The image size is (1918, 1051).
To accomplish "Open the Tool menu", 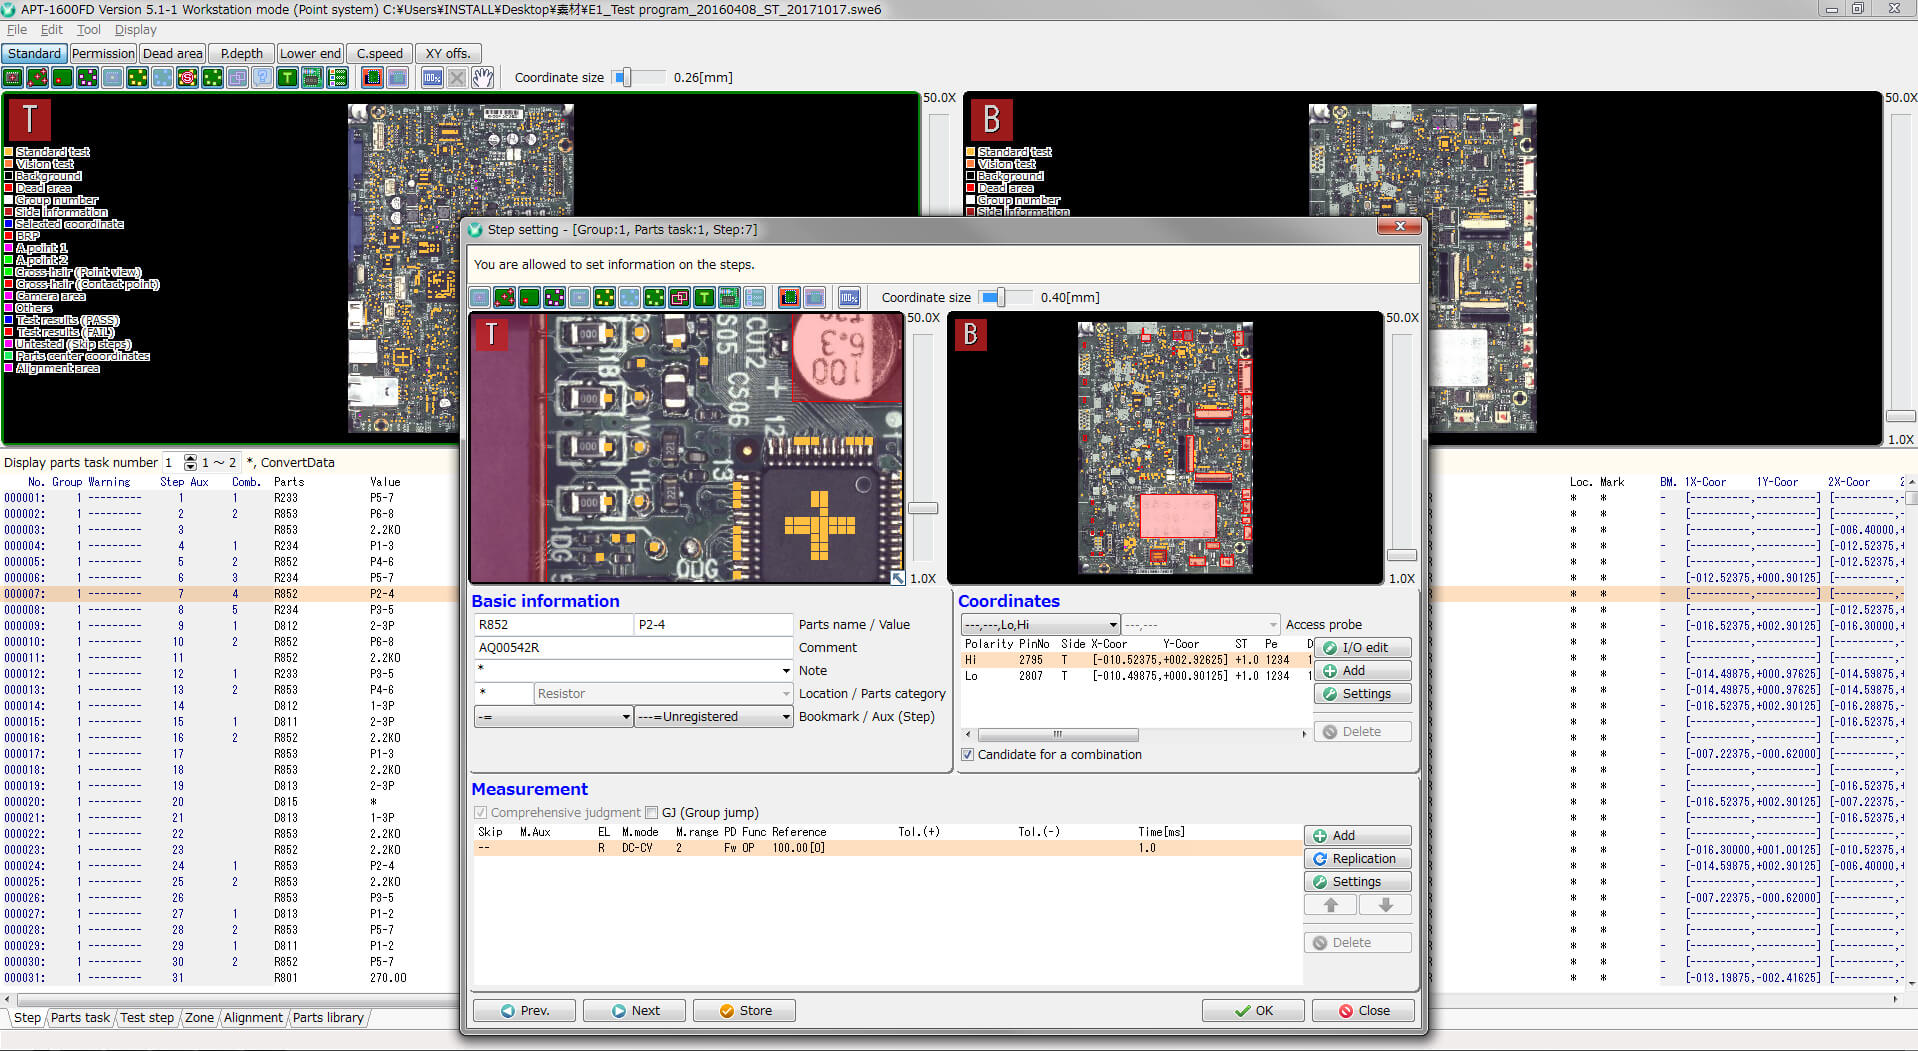I will (88, 30).
